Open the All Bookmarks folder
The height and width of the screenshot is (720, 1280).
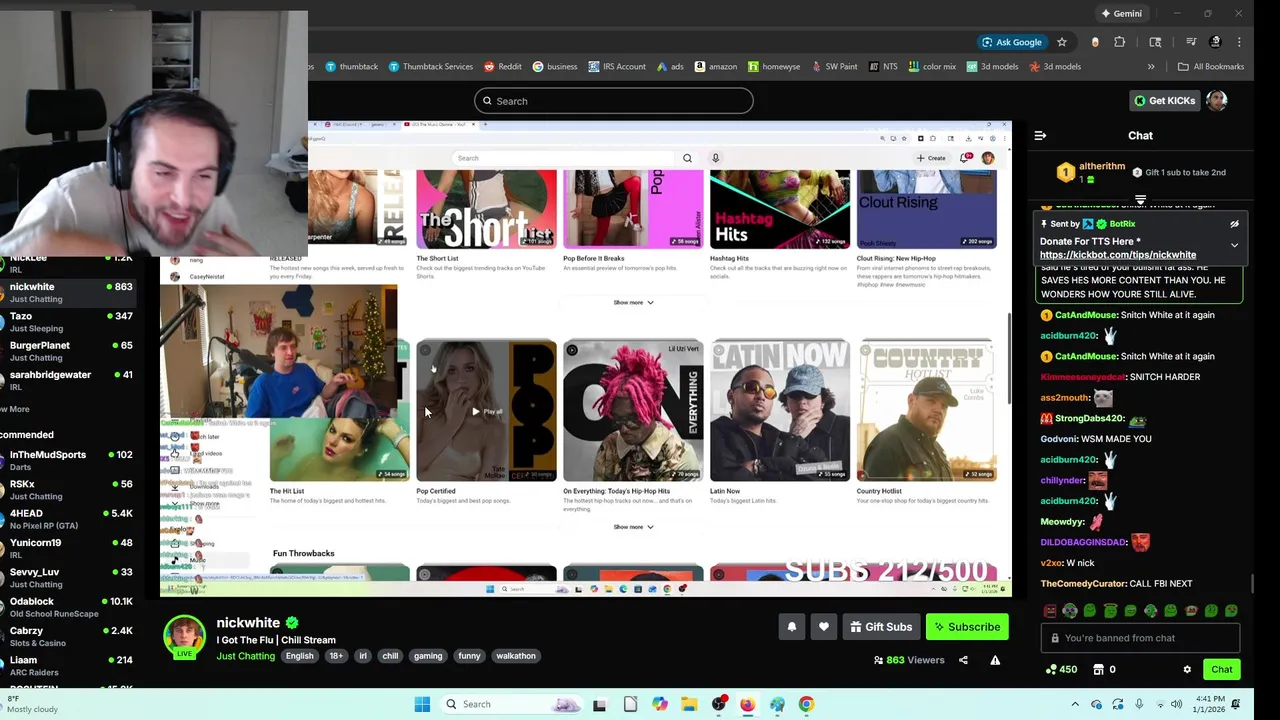[1210, 67]
